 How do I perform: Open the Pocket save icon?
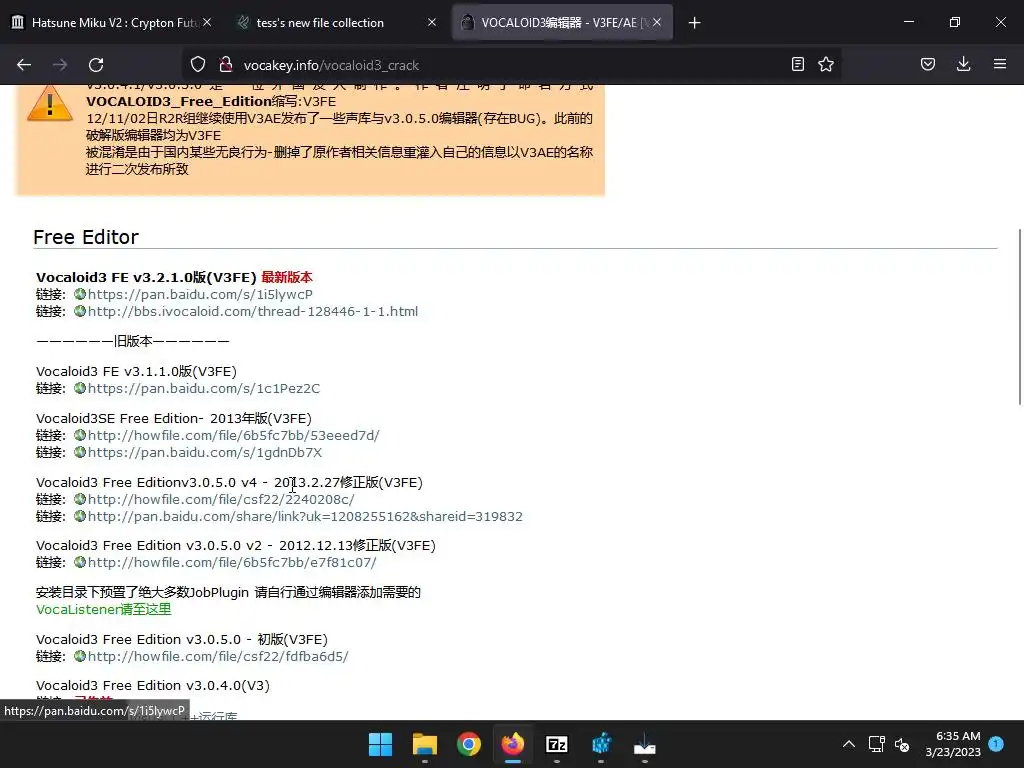928,64
